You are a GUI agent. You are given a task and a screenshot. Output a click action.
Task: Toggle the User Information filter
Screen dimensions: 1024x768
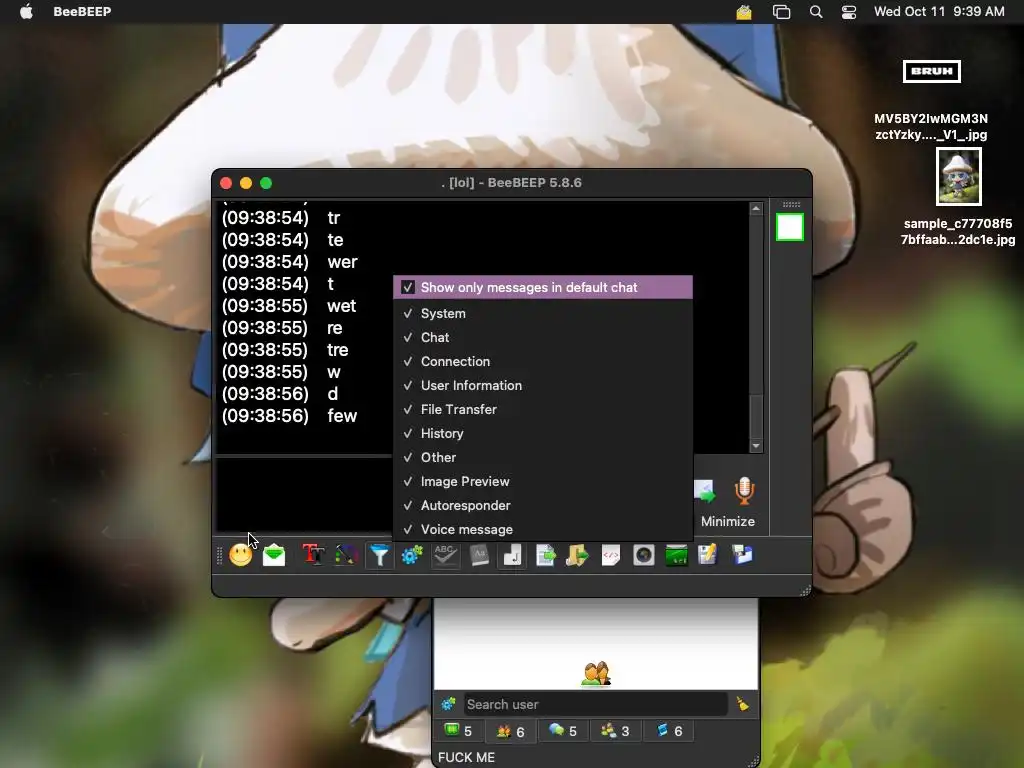(543, 385)
